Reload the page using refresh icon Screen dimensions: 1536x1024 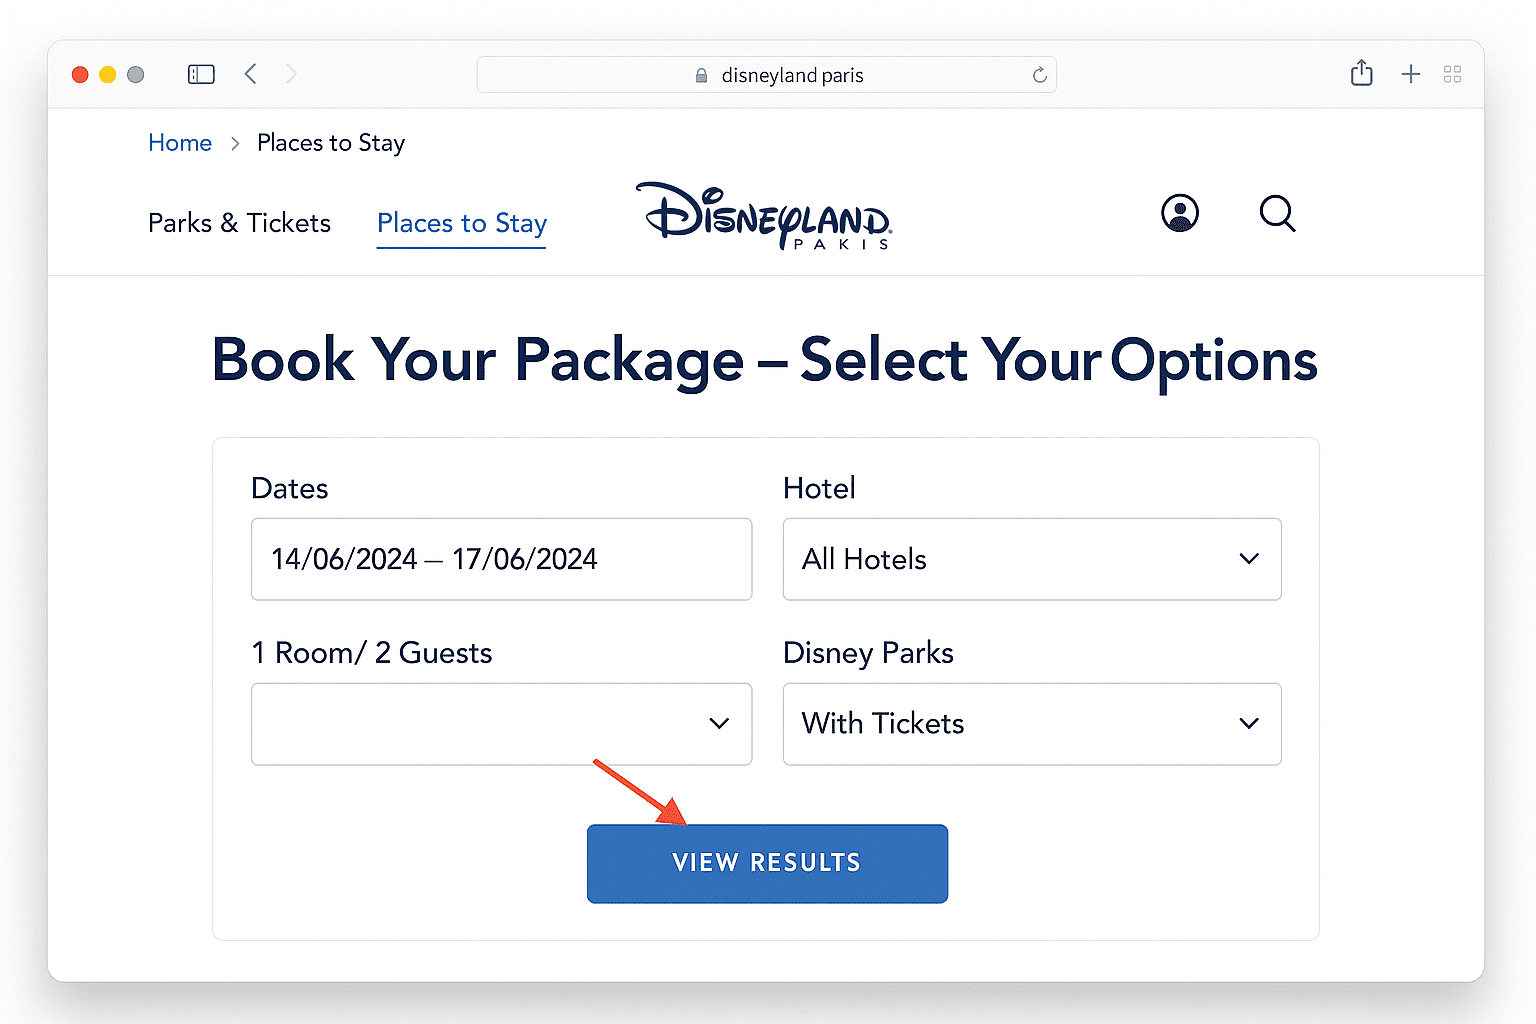point(1040,75)
